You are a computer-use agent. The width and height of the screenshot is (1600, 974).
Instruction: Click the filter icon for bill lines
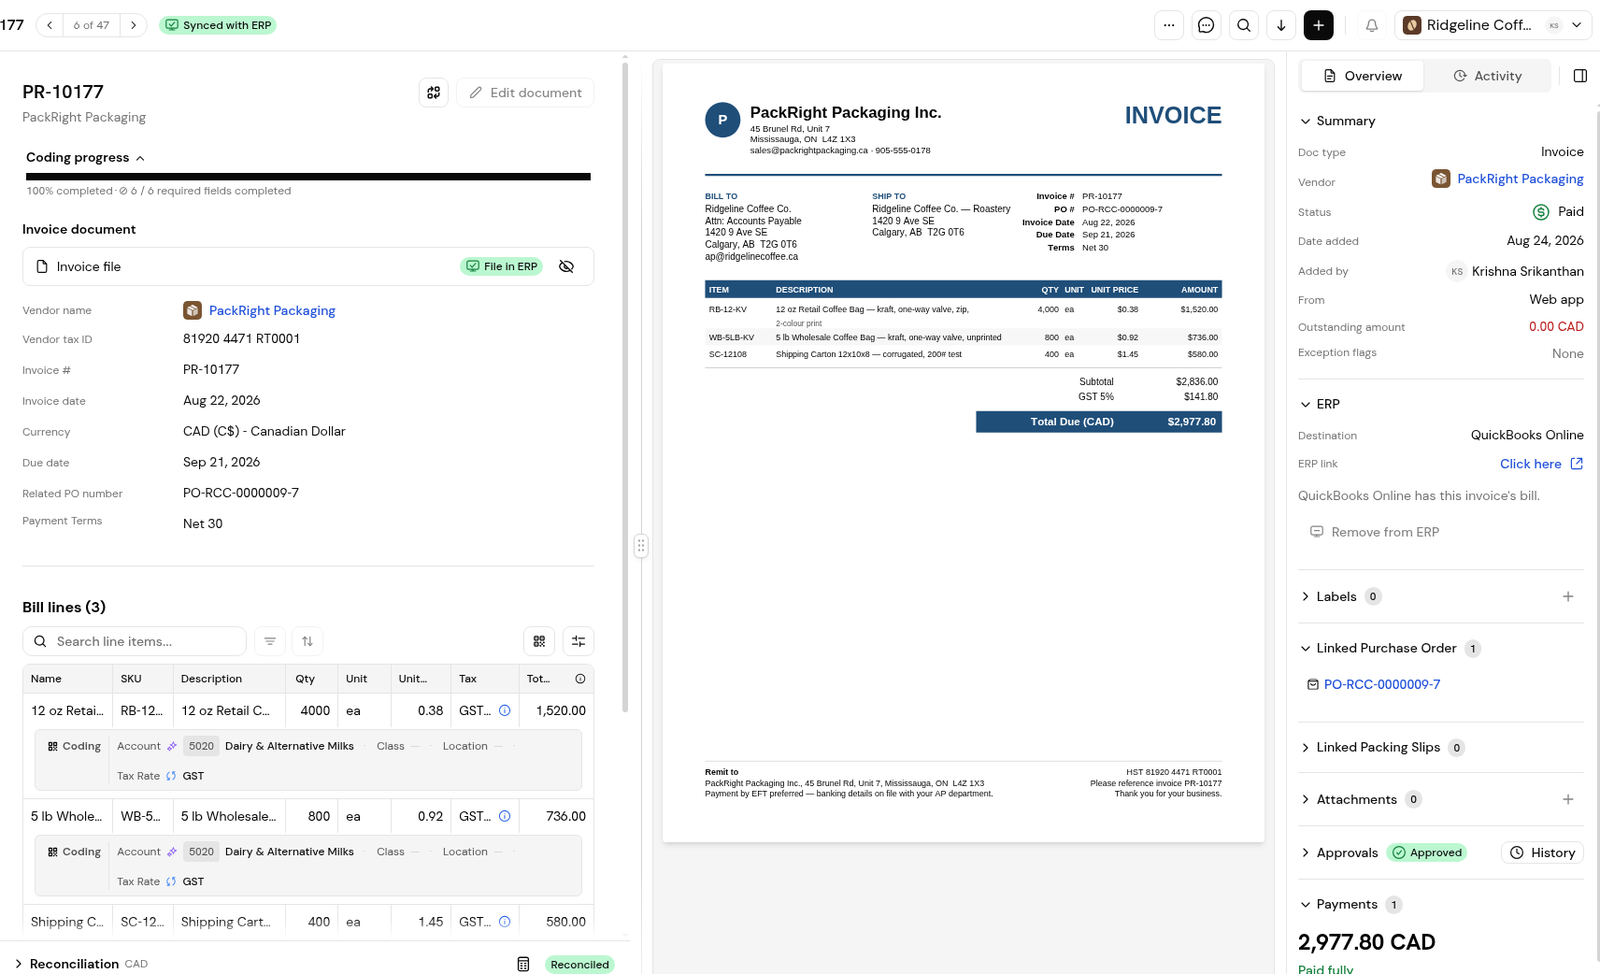(270, 641)
